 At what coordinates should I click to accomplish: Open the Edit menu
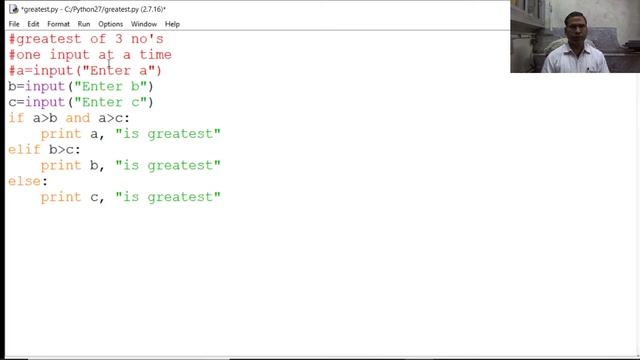(x=33, y=24)
